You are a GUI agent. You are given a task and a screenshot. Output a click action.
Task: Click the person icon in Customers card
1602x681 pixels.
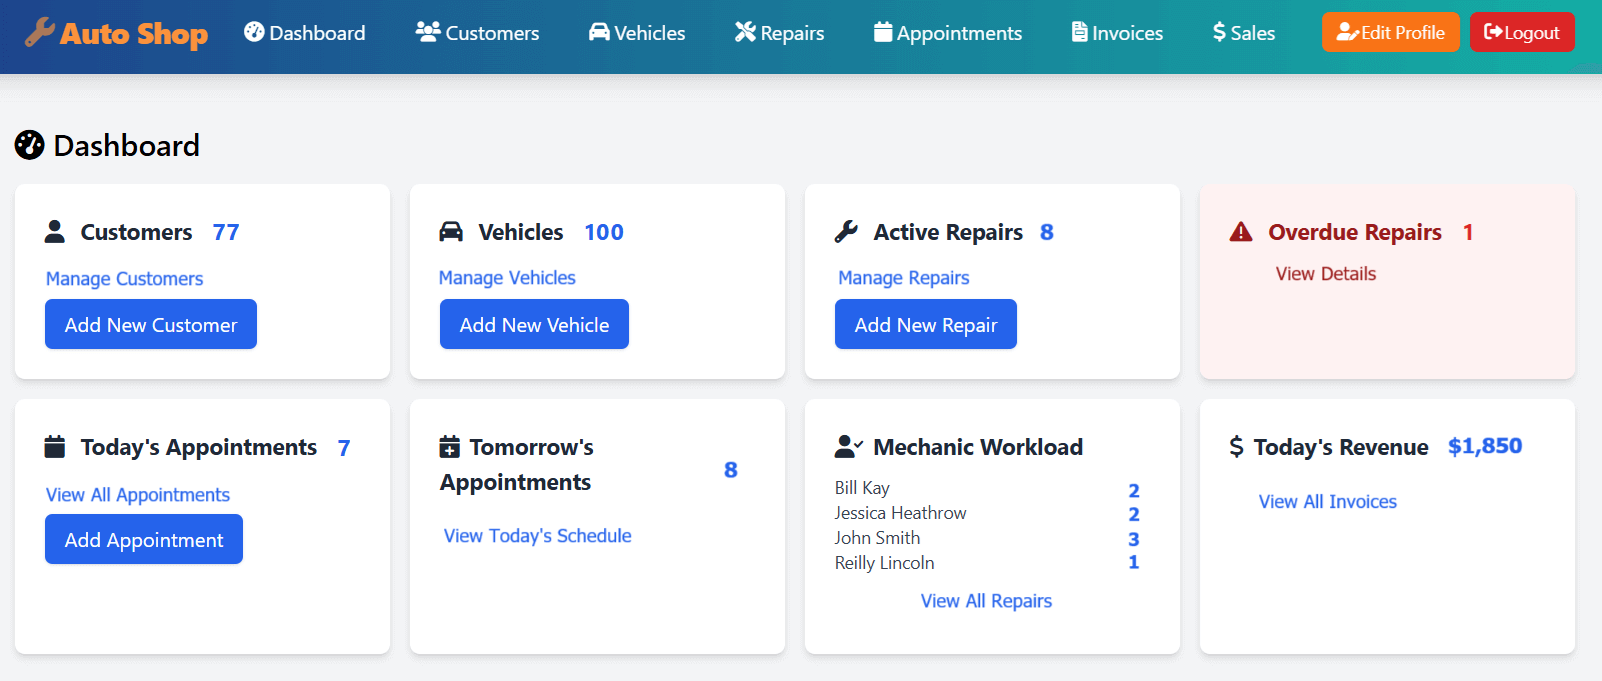(55, 232)
